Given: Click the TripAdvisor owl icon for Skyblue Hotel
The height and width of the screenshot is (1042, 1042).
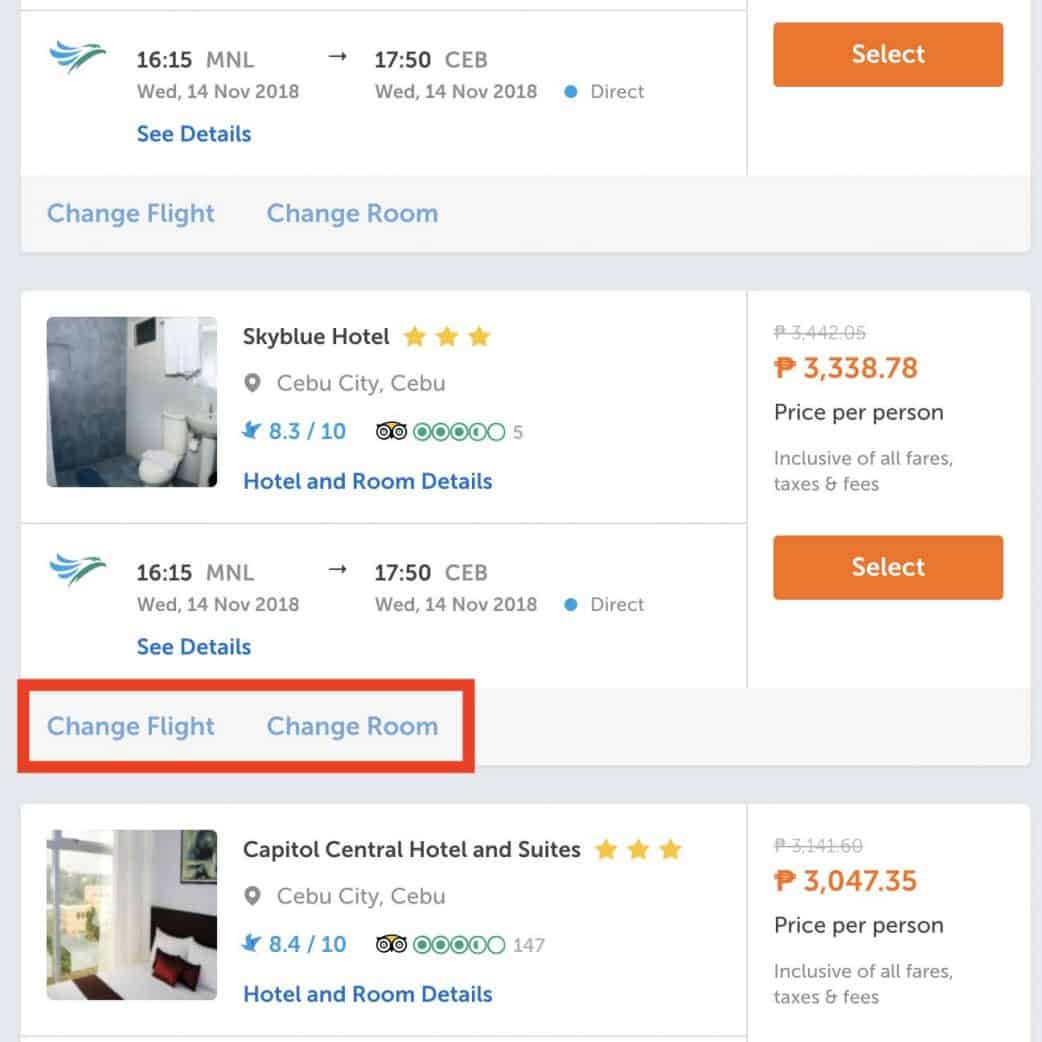Looking at the screenshot, I should [391, 432].
